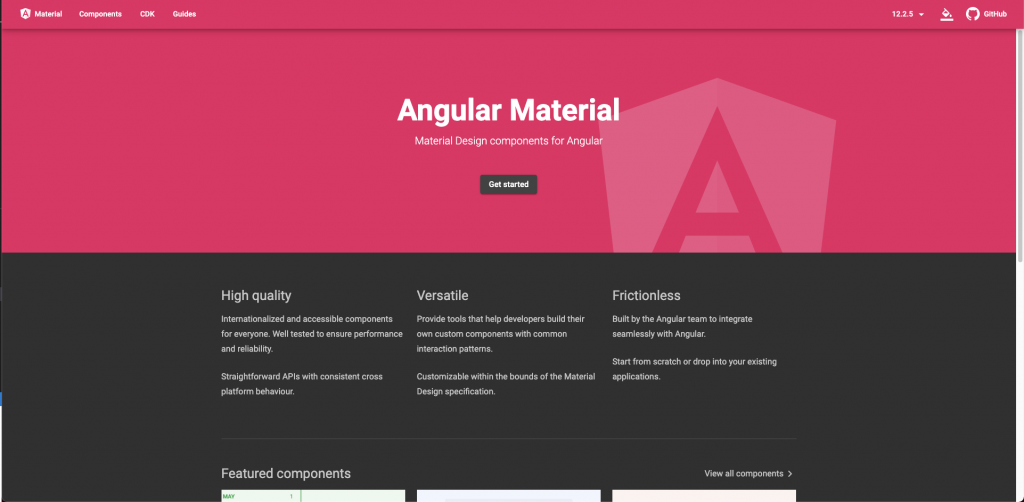Go to Material home link
This screenshot has height=502, width=1024.
(x=41, y=14)
